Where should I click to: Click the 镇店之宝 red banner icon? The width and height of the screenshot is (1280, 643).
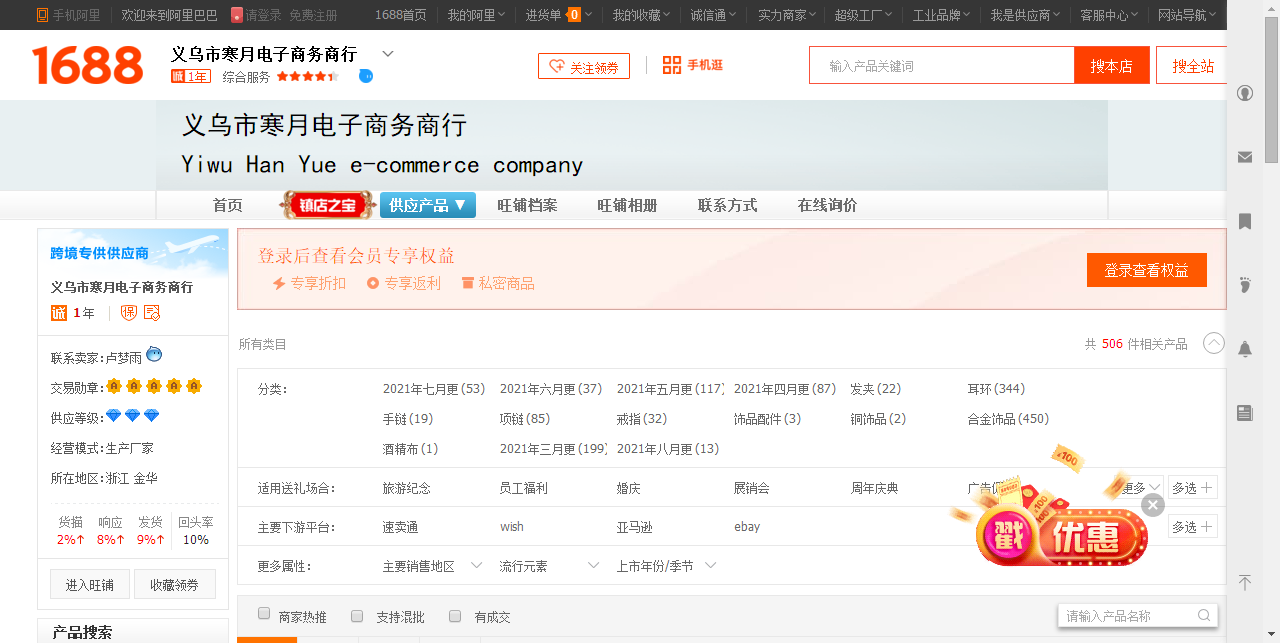pos(328,205)
